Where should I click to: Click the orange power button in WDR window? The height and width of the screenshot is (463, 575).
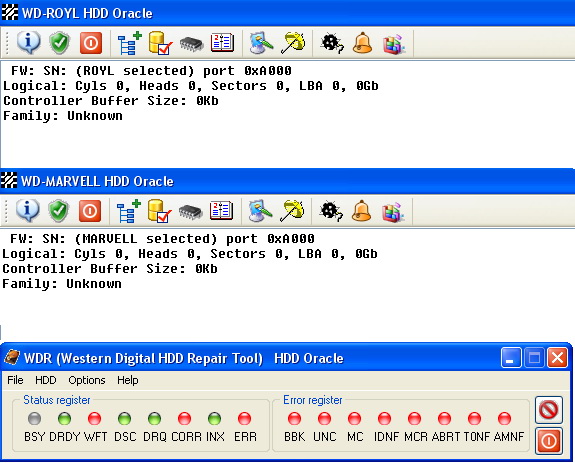(x=549, y=441)
